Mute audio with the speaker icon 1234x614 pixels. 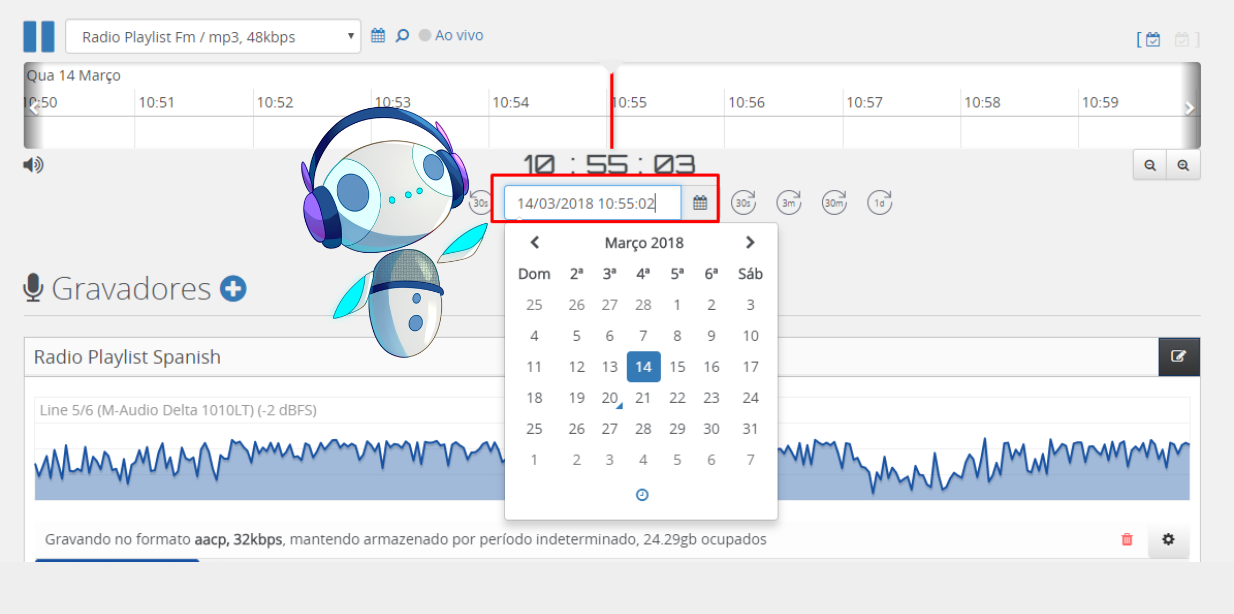[x=33, y=165]
